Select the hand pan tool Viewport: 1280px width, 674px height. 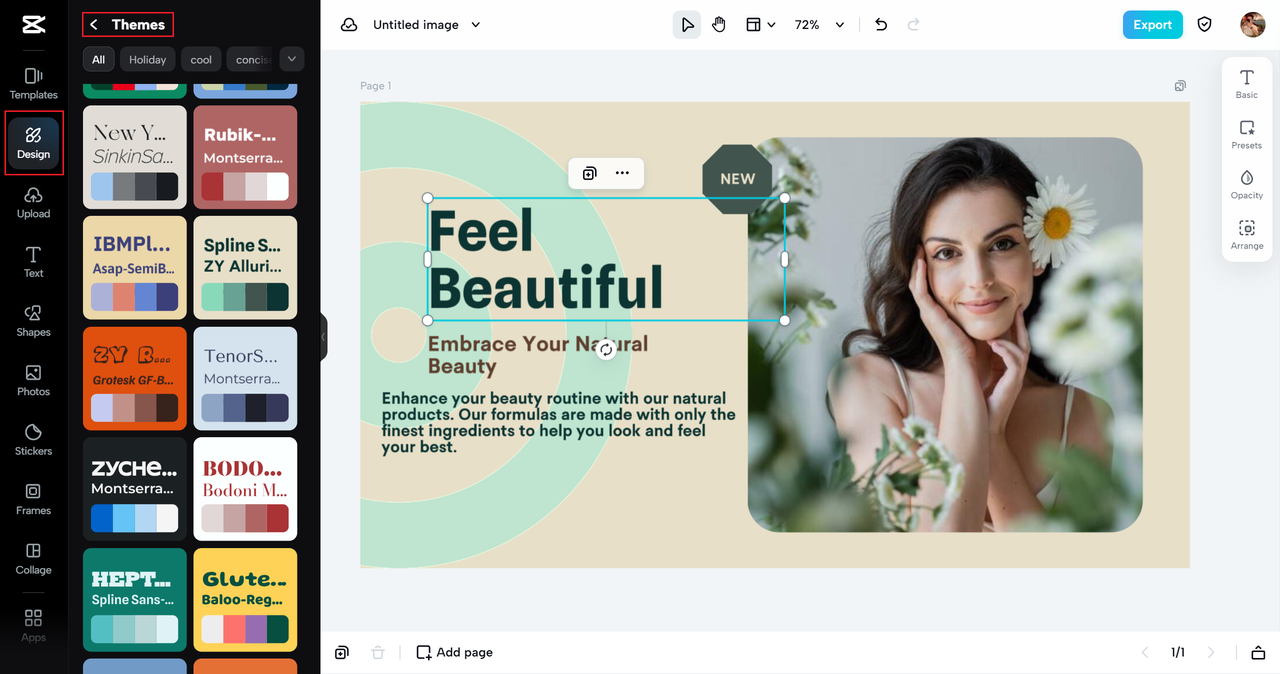(719, 25)
